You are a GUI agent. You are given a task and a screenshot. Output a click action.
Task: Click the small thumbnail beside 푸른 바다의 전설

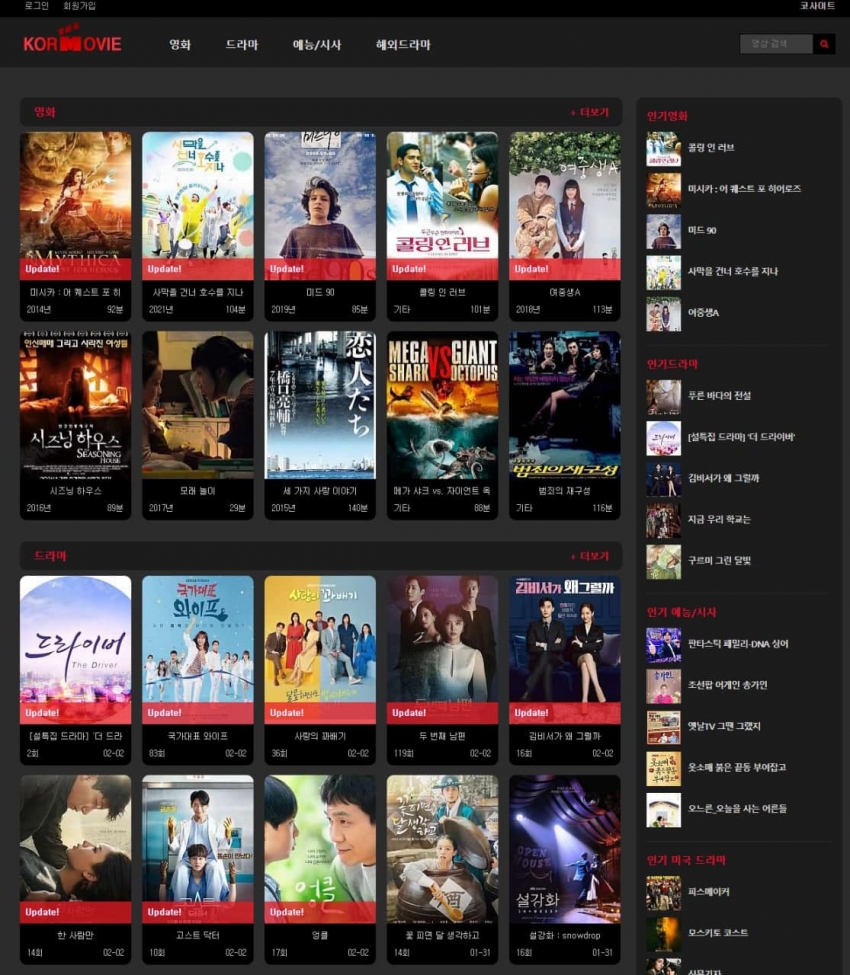pos(663,397)
